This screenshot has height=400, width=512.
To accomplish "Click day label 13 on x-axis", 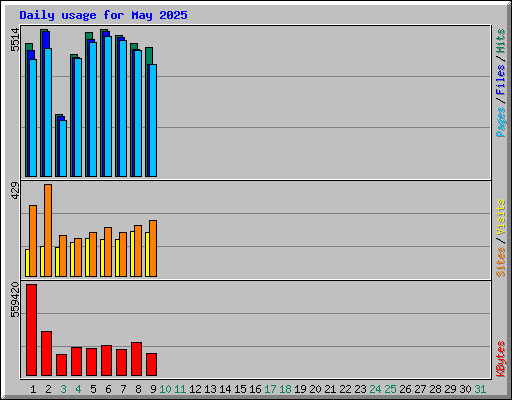I will (x=210, y=389).
